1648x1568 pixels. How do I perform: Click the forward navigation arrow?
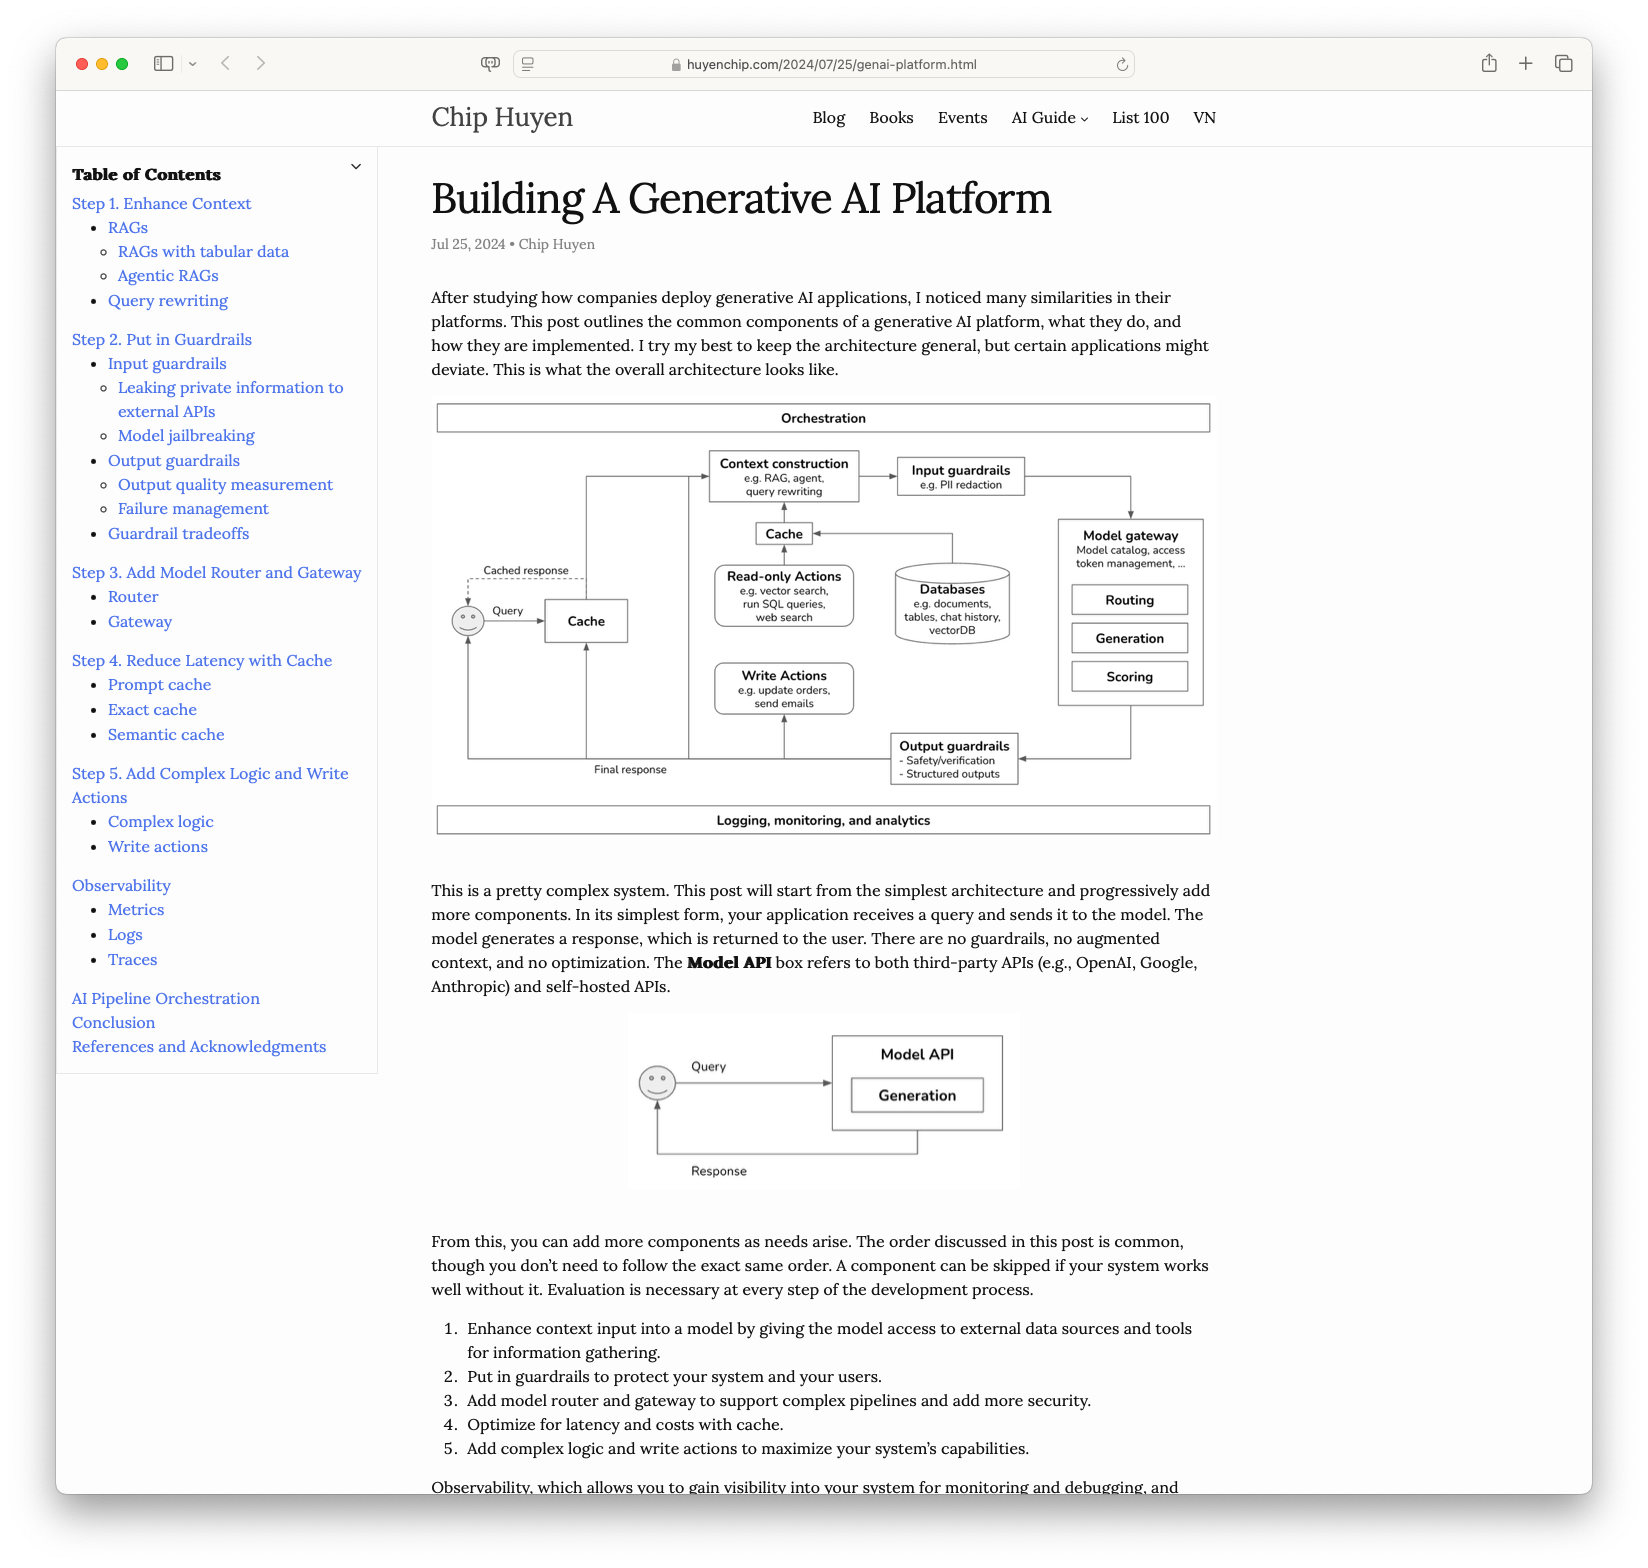point(260,63)
